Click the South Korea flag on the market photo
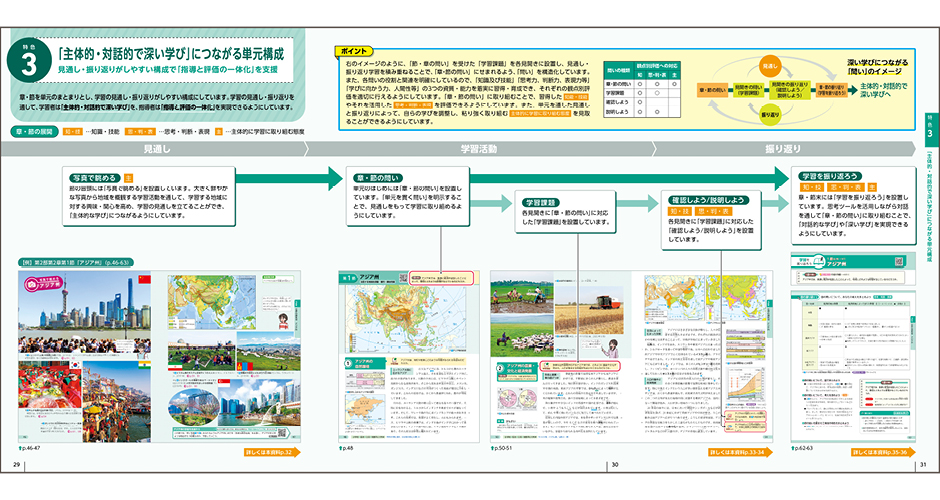Viewport: 940px width, 500px height. (75, 365)
